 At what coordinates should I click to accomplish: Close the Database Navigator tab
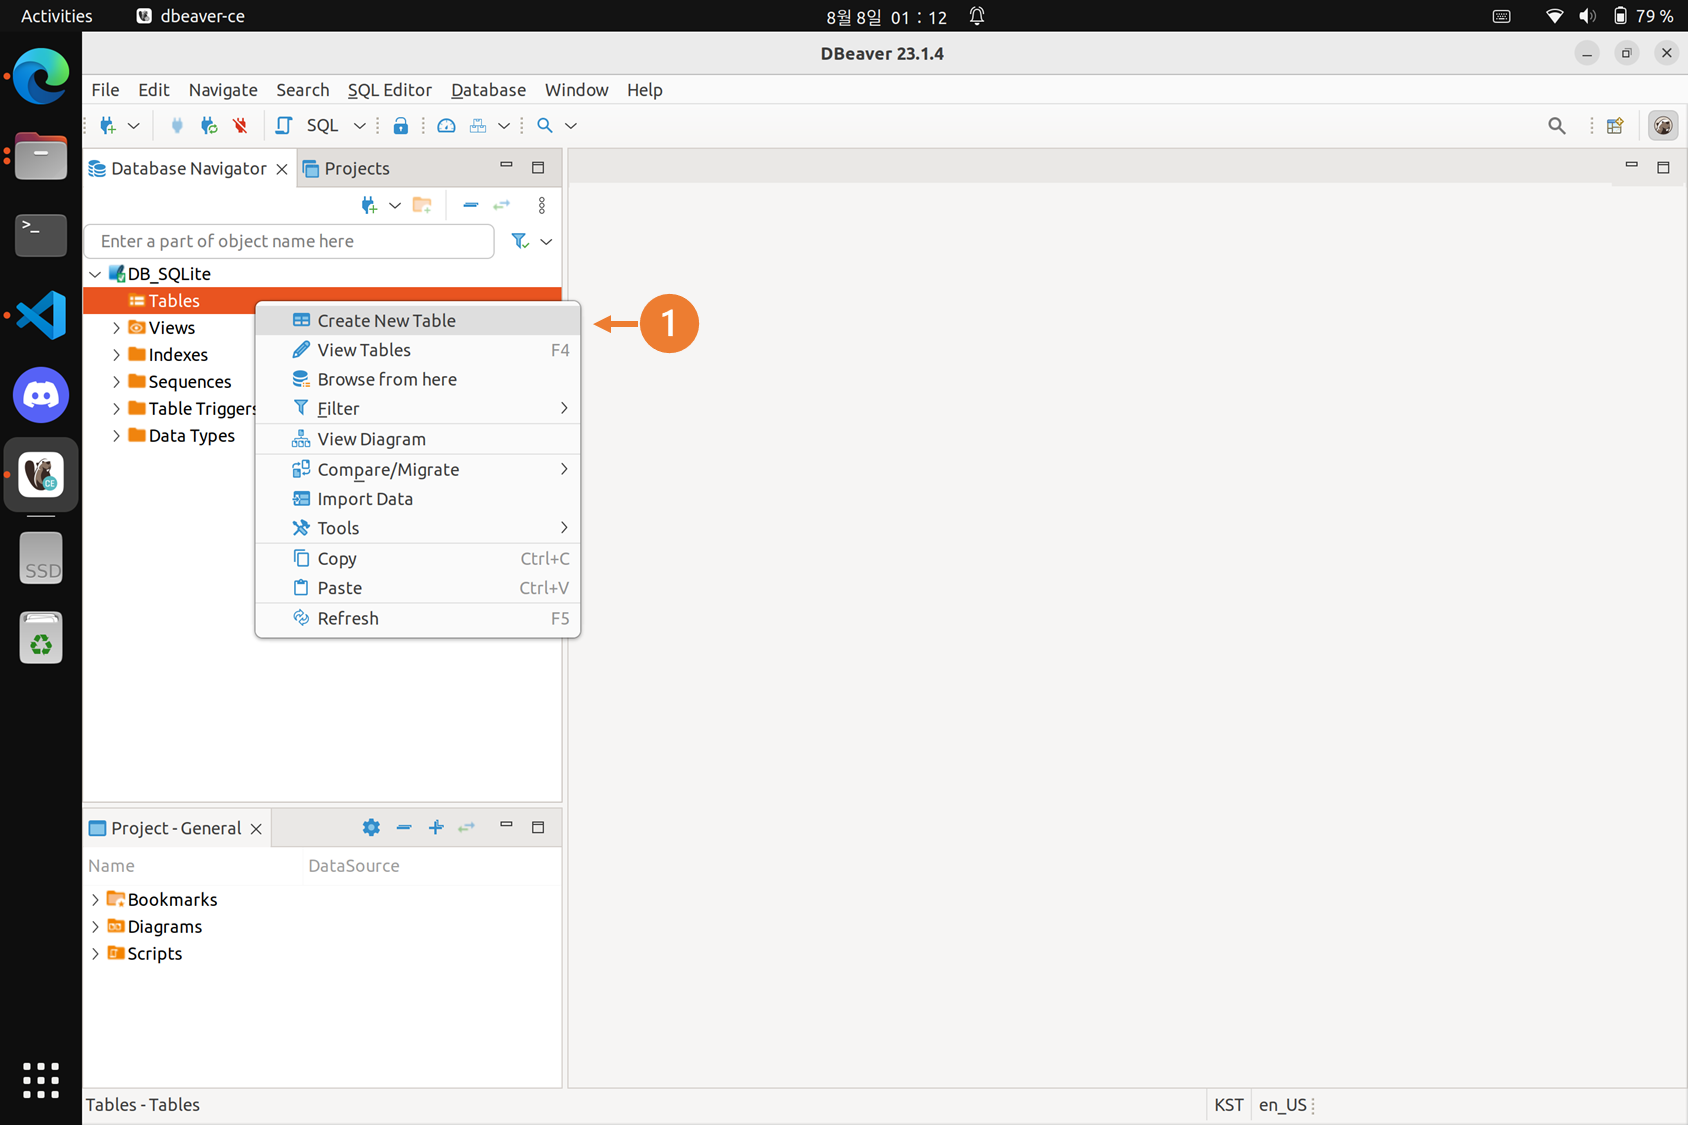282,169
